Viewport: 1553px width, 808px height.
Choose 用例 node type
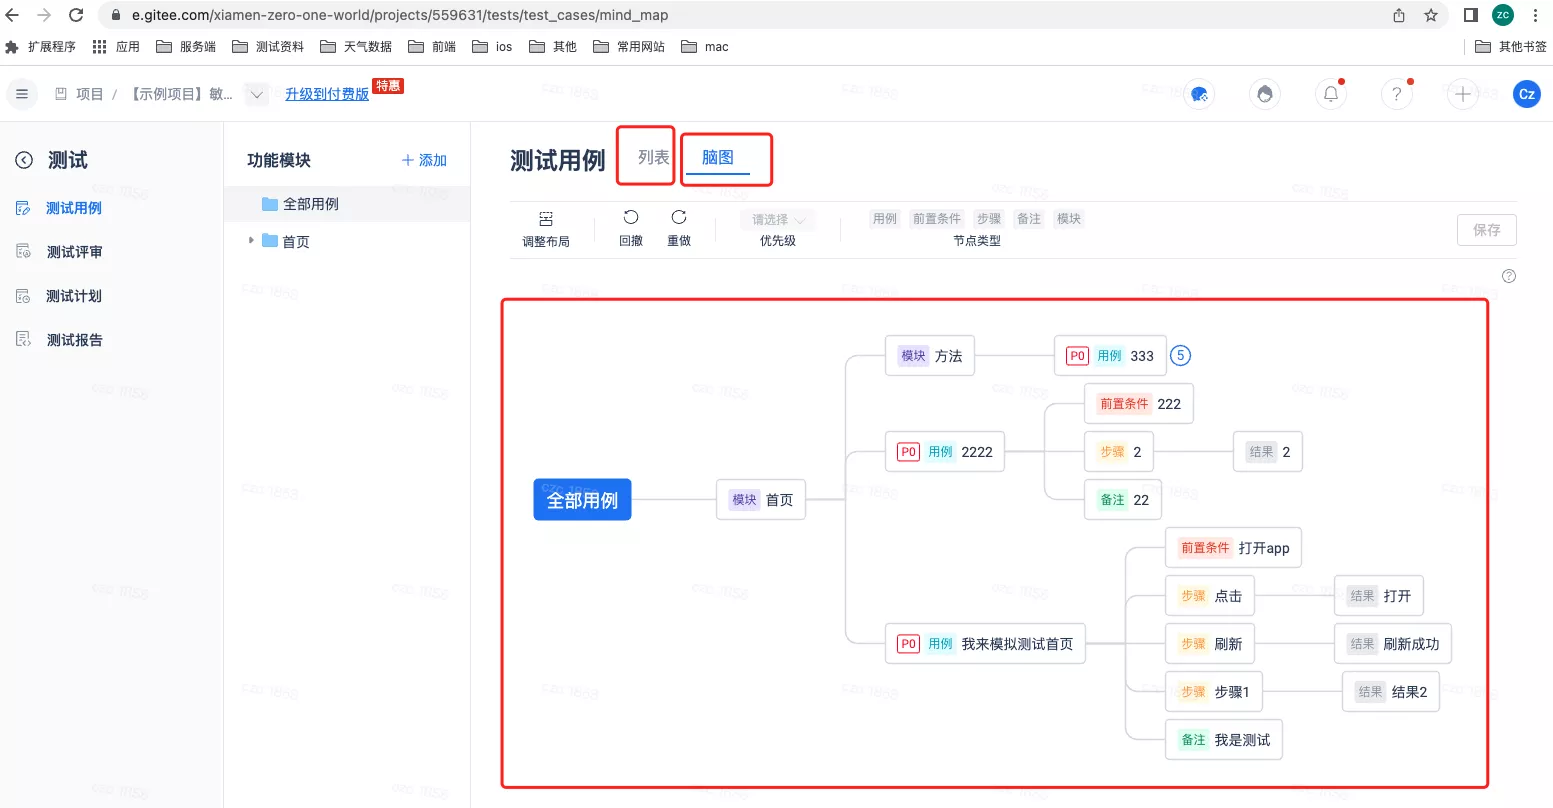tap(885, 219)
